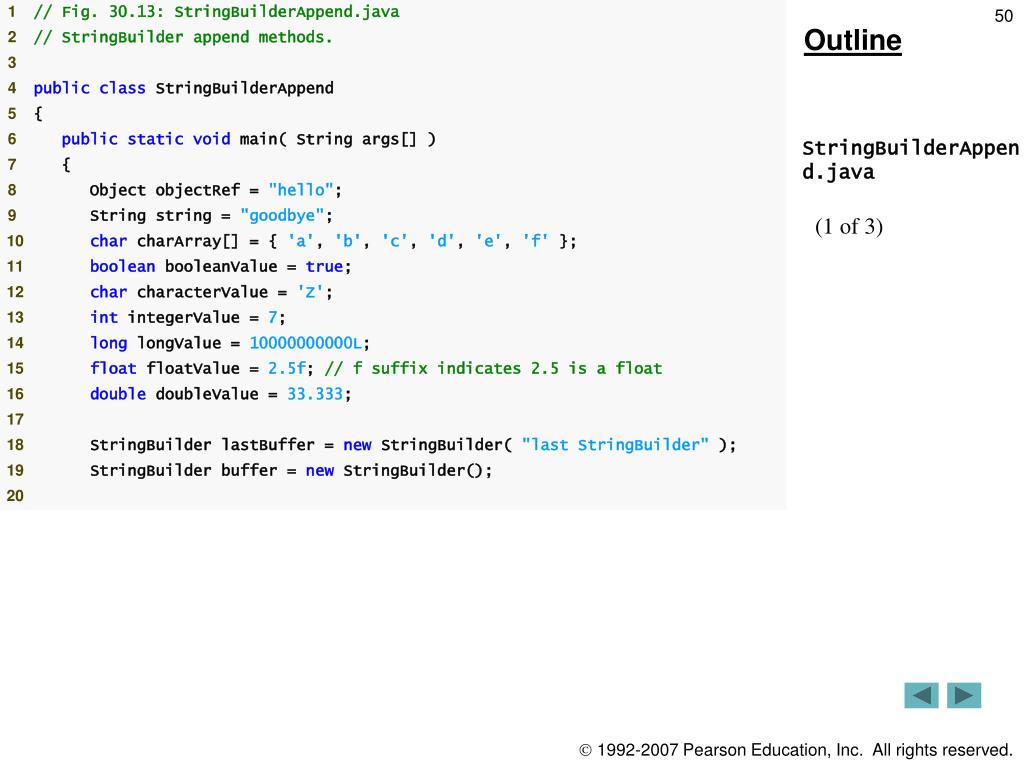This screenshot has height=768, width=1024.
Task: Click line number 17
Action: pyautogui.click(x=15, y=419)
